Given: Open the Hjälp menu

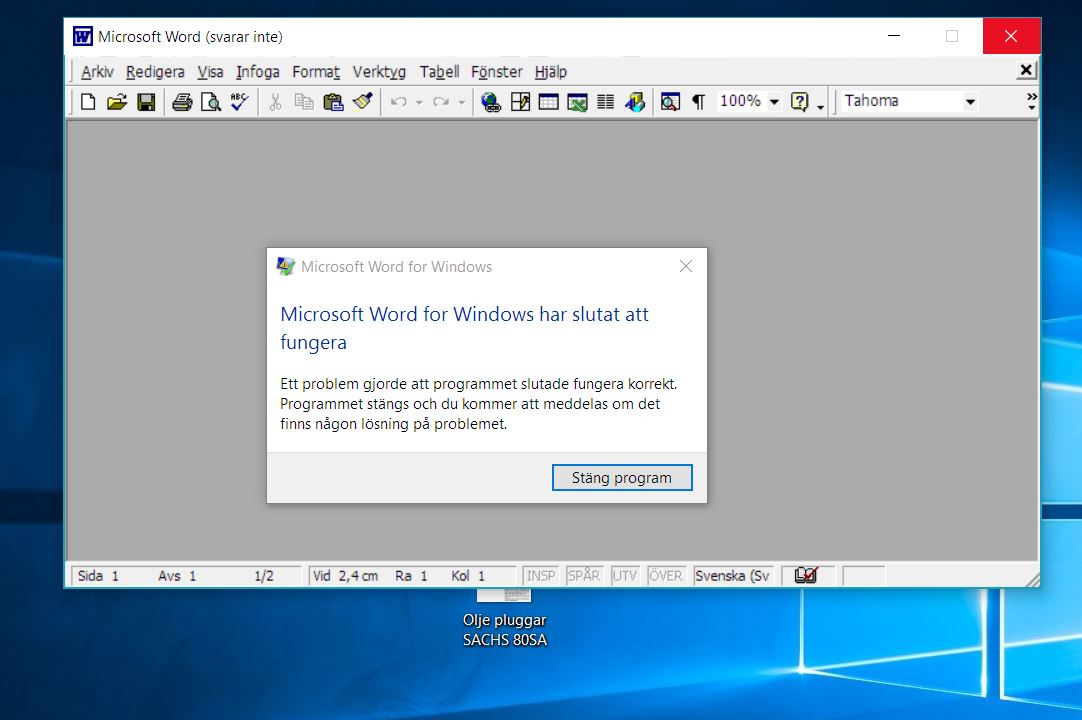Looking at the screenshot, I should (550, 72).
